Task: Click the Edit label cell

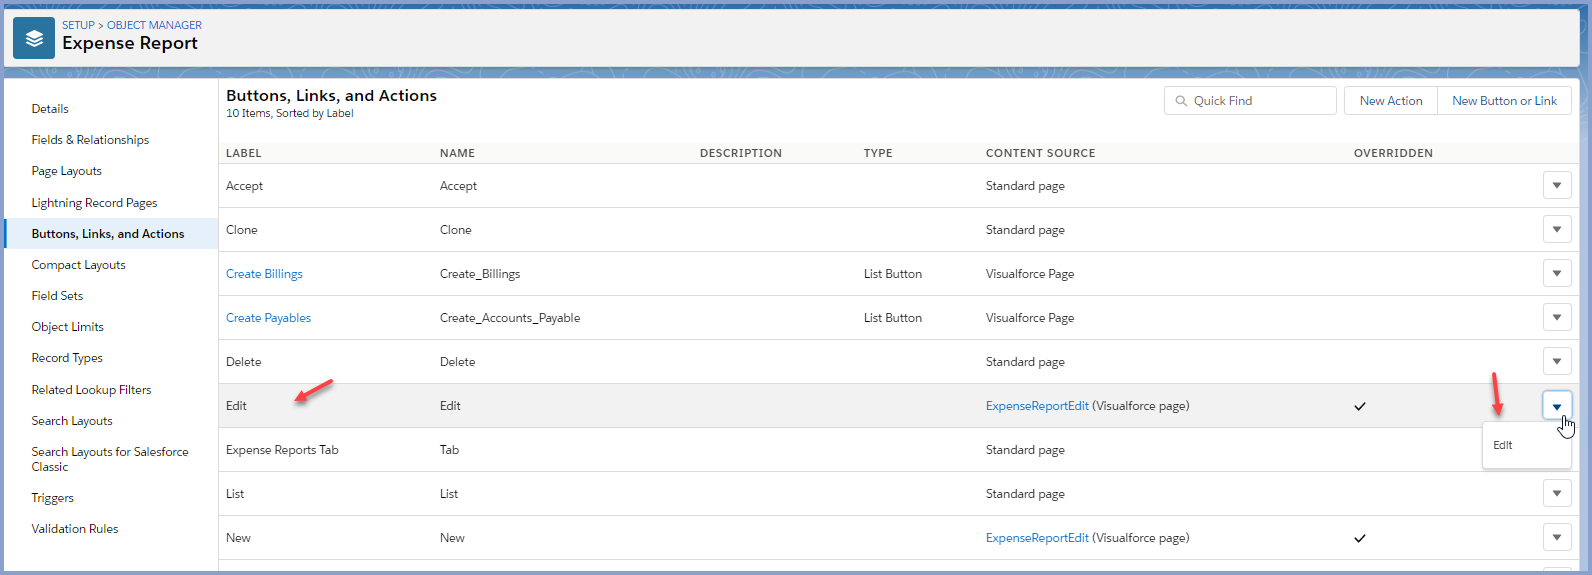Action: click(236, 406)
